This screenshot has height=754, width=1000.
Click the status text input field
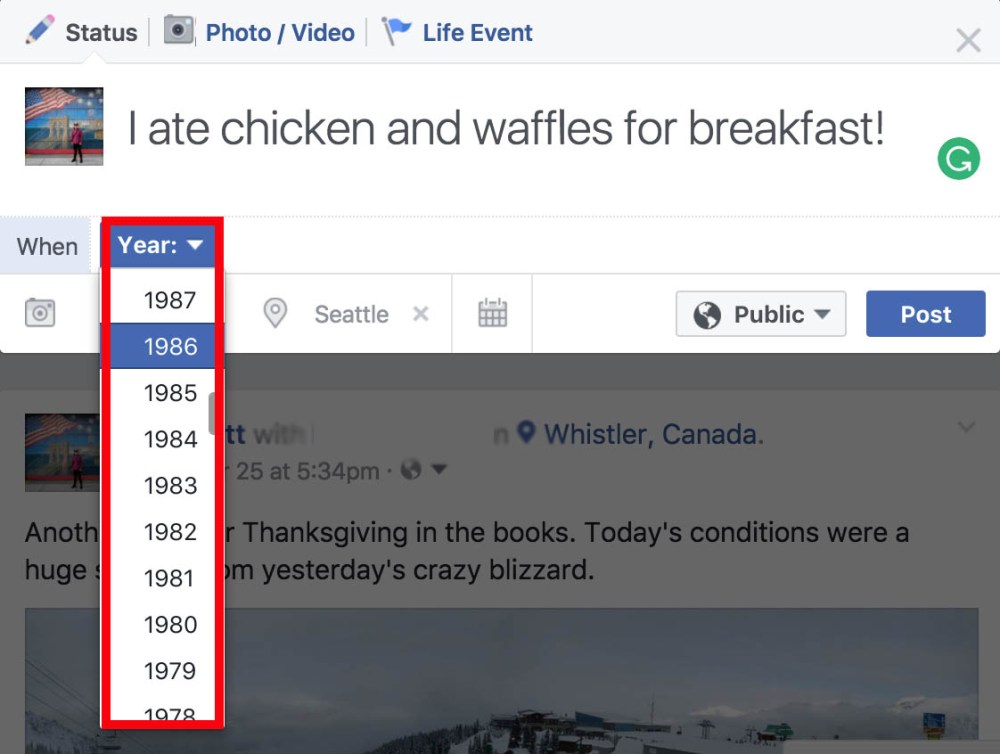pyautogui.click(x=505, y=130)
